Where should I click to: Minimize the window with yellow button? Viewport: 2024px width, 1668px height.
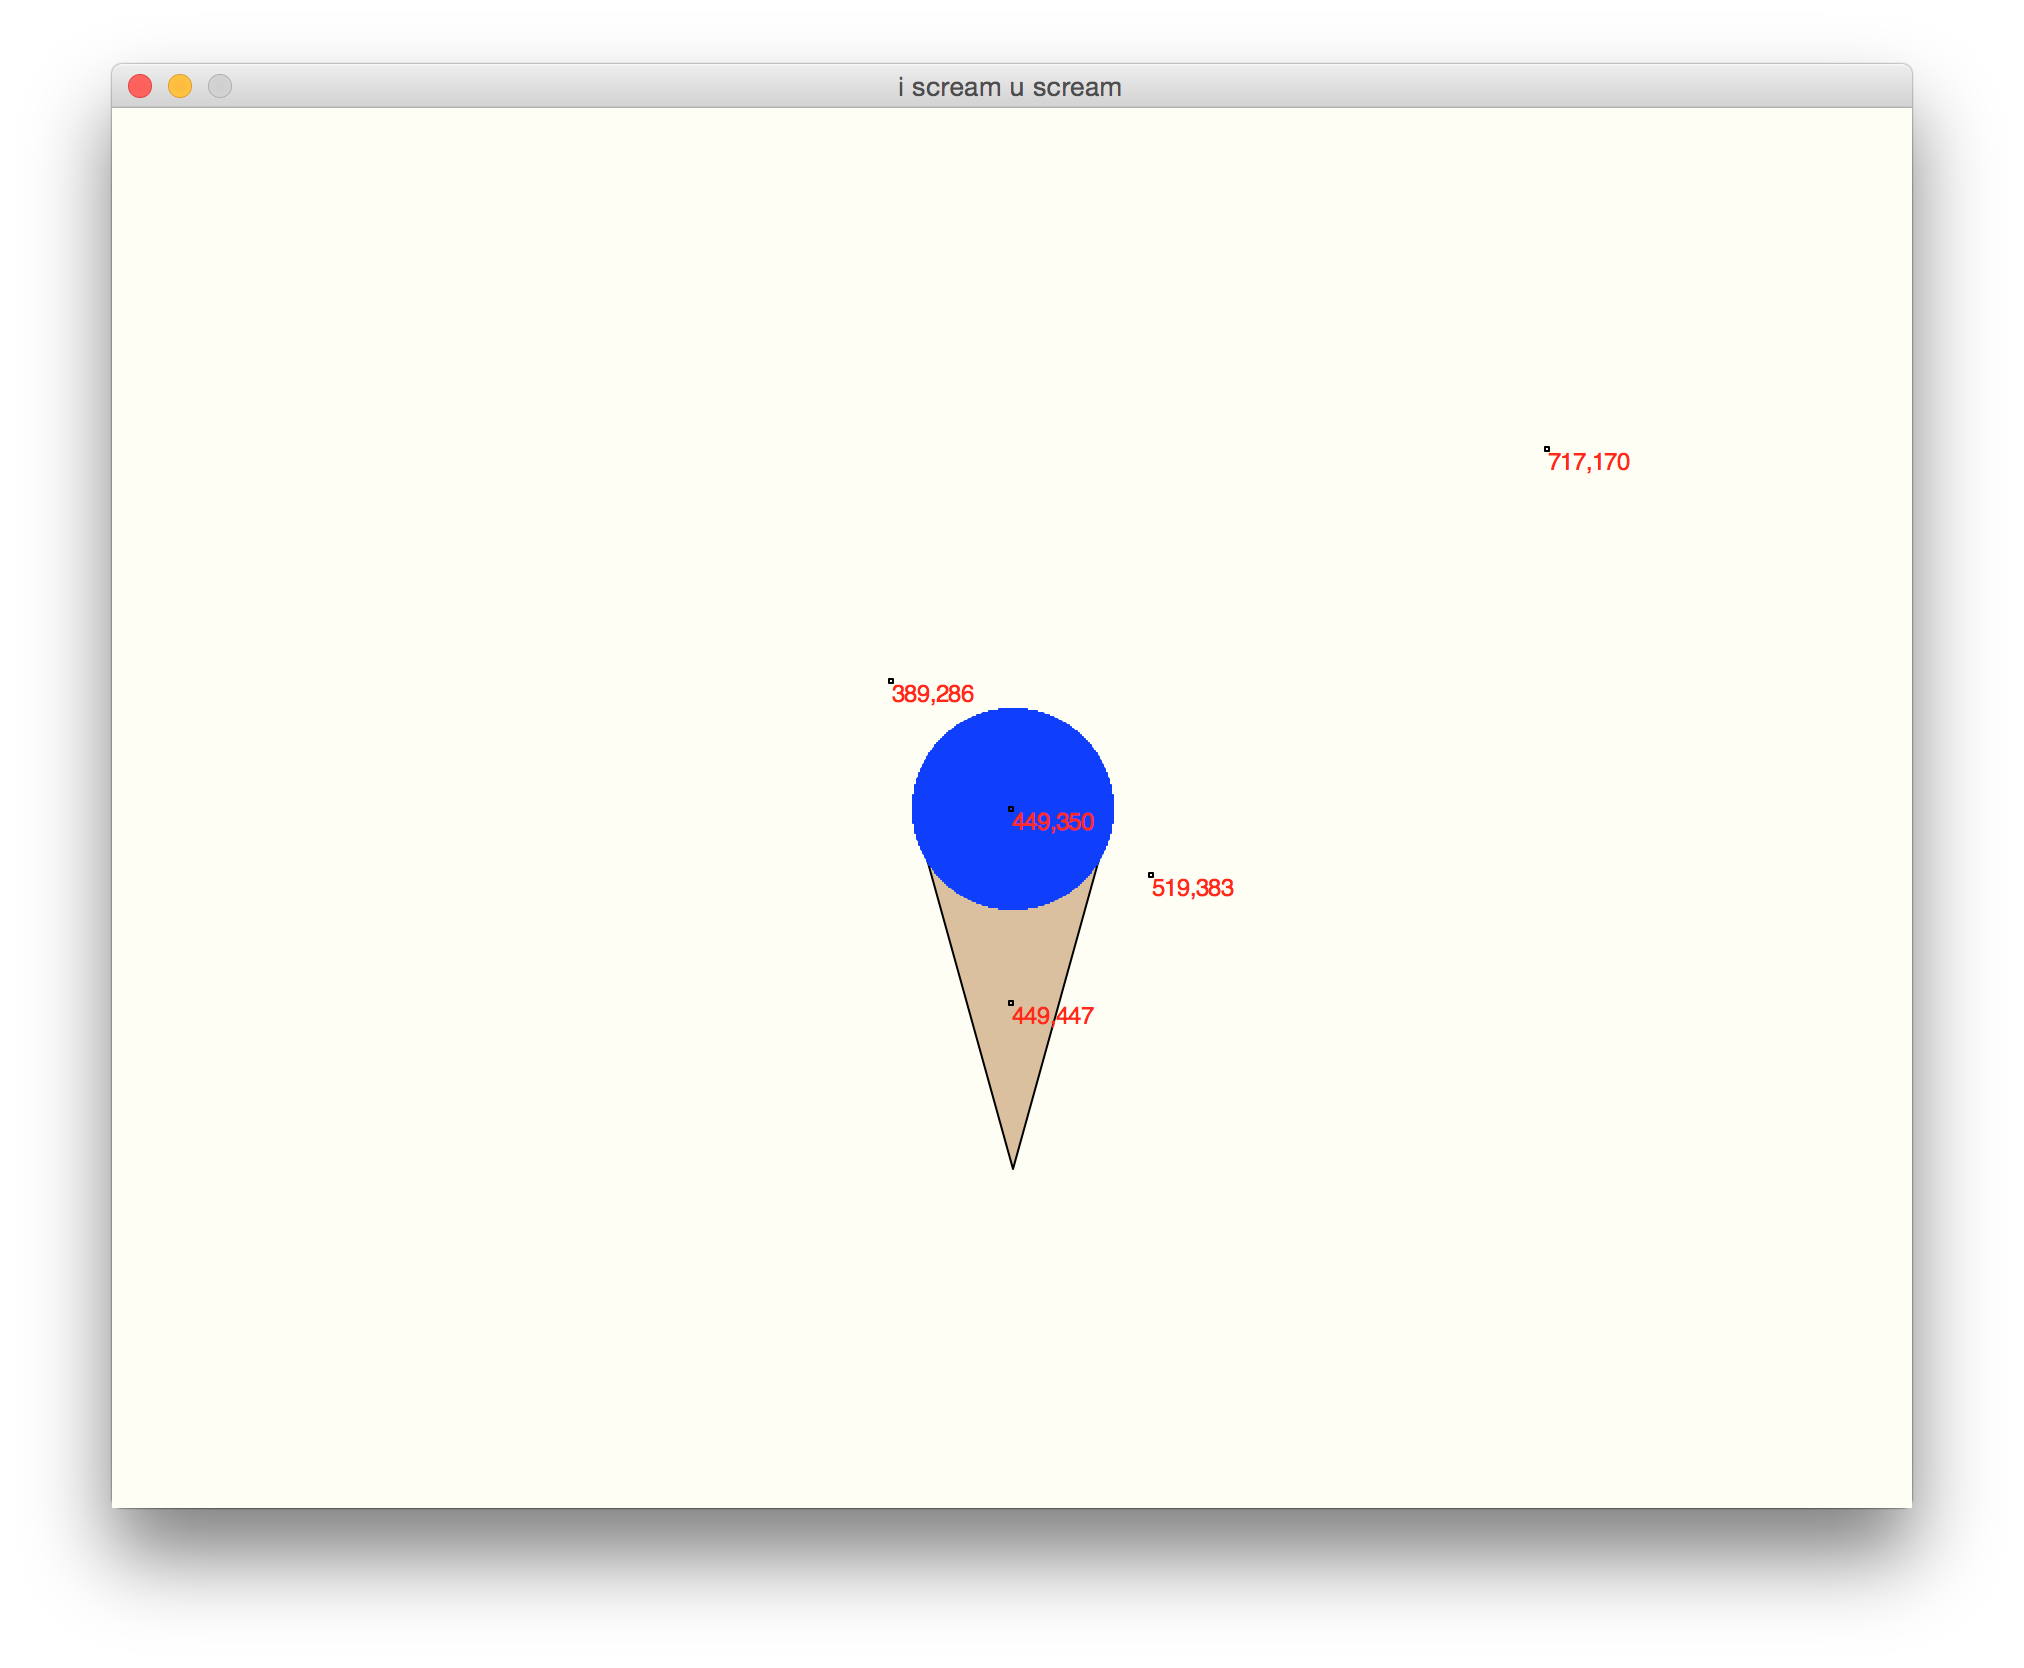180,87
